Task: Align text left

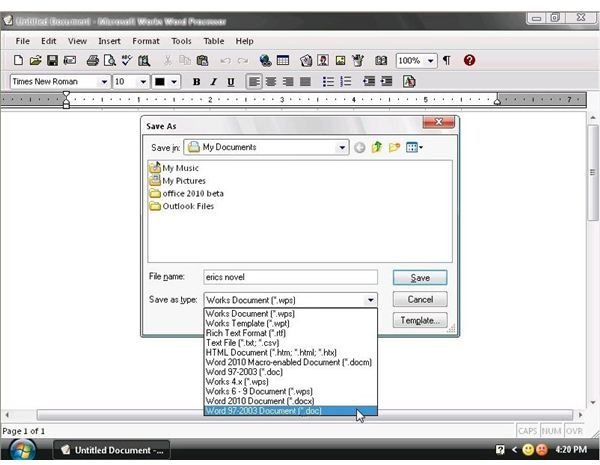Action: tap(254, 82)
